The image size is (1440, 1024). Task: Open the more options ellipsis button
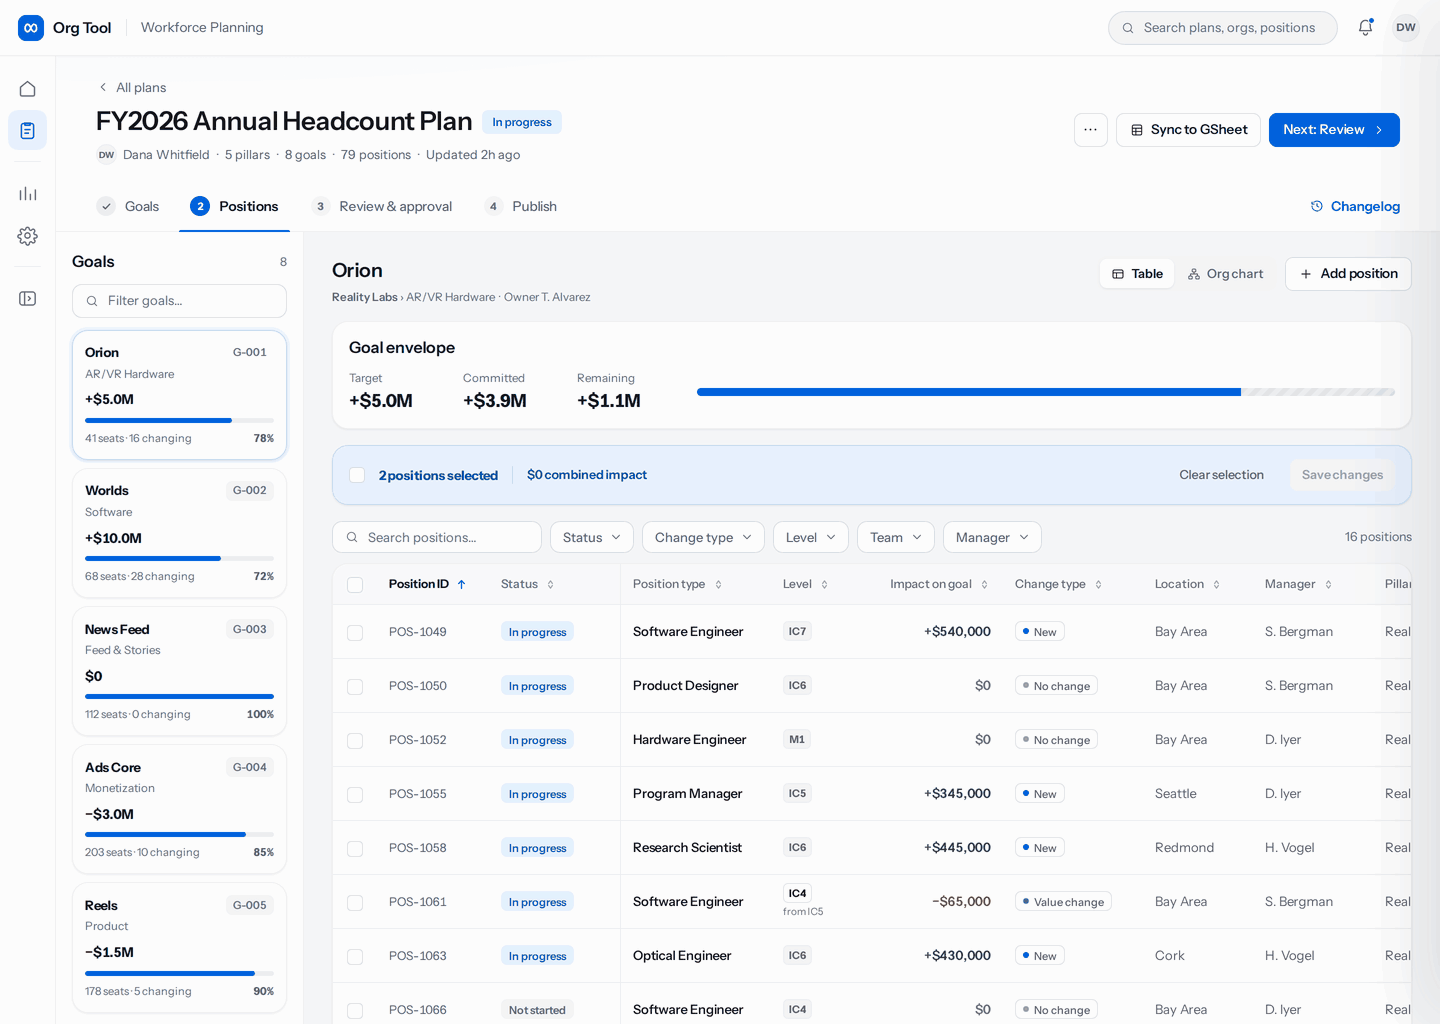(1091, 130)
